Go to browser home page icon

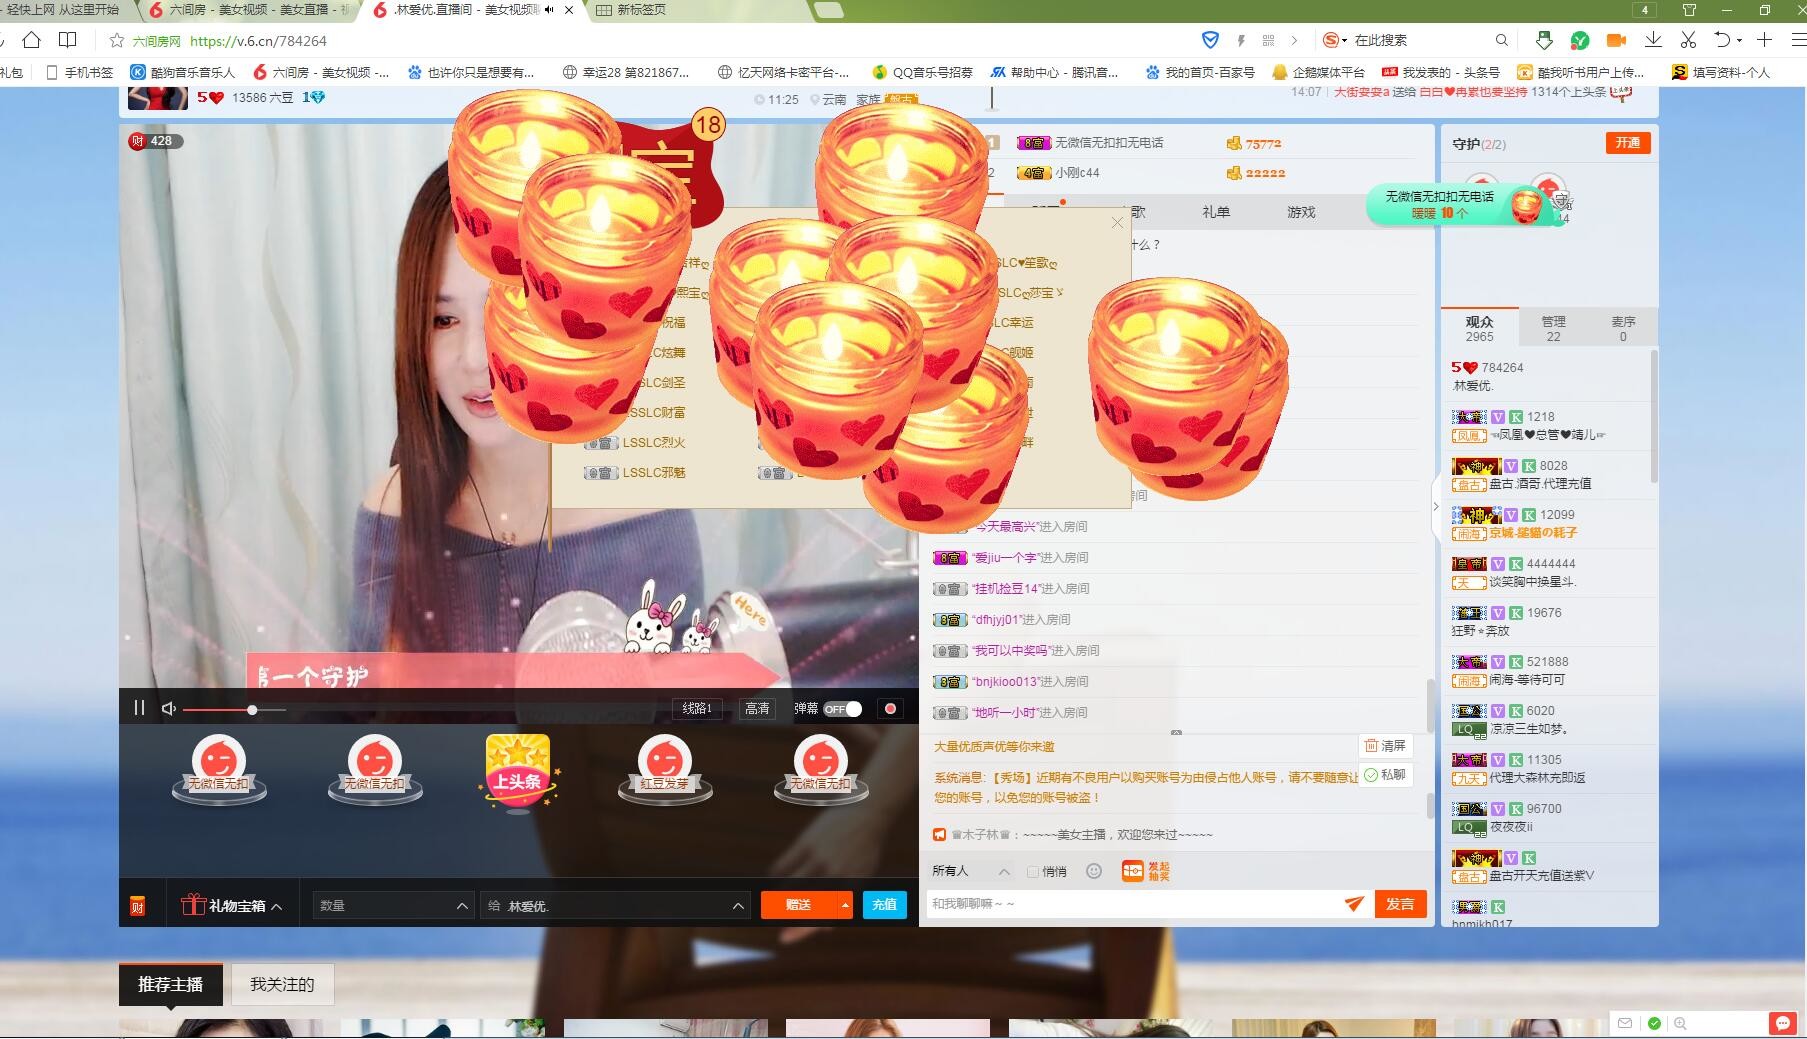click(32, 40)
